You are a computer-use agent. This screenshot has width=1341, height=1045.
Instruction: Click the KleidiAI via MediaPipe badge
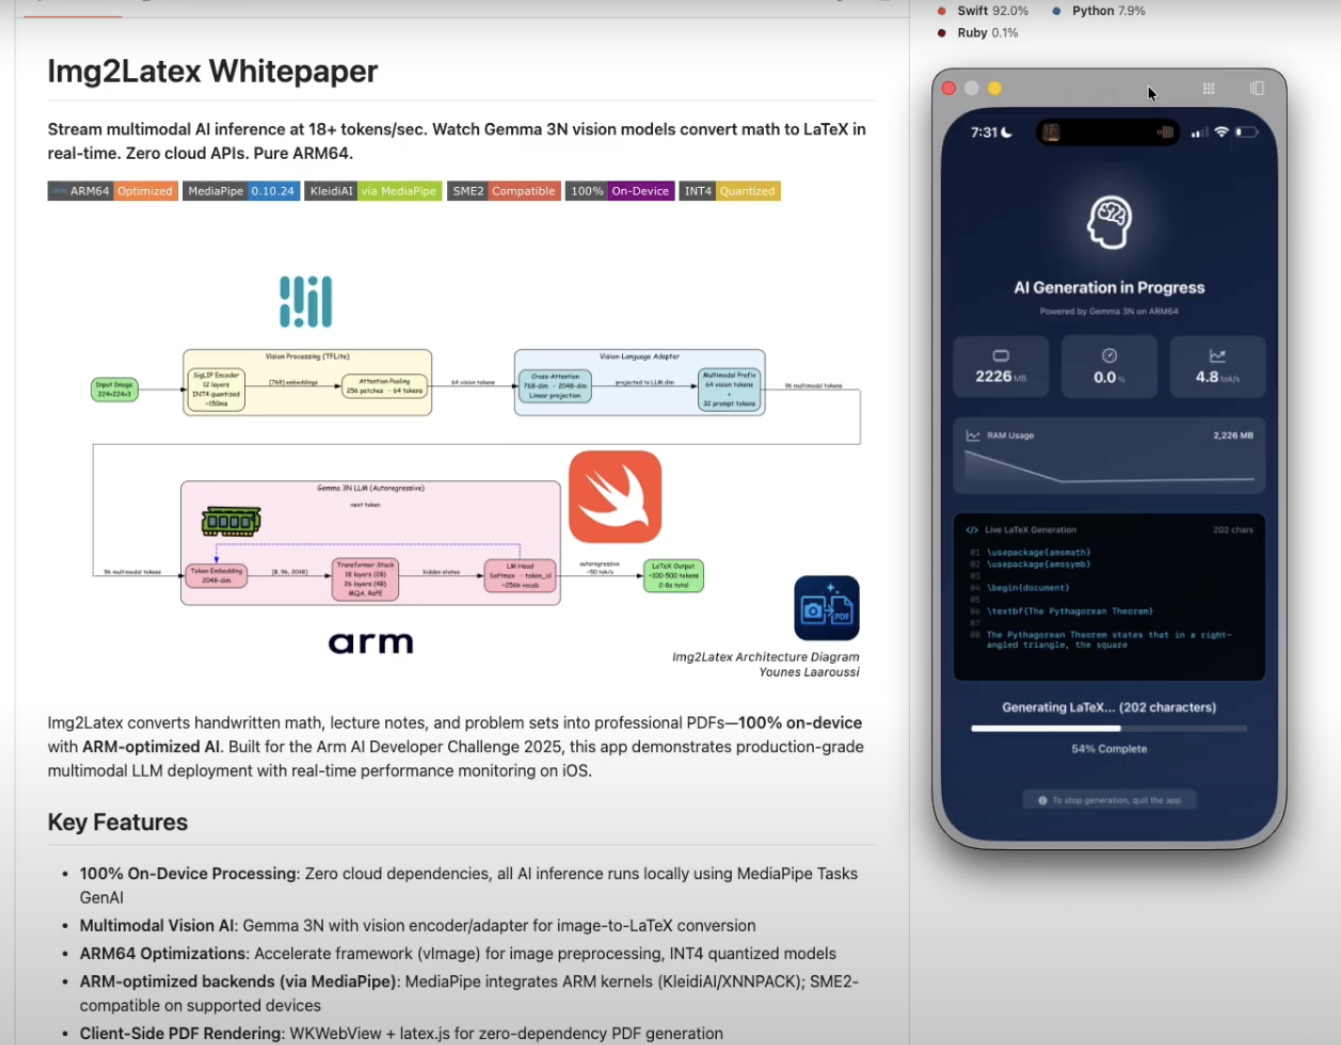[373, 191]
